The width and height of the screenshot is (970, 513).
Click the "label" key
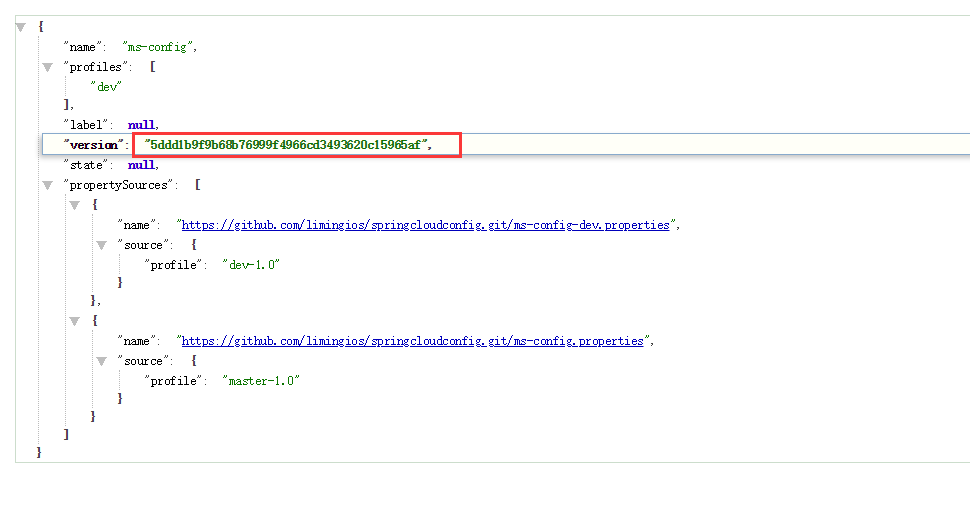tap(85, 125)
